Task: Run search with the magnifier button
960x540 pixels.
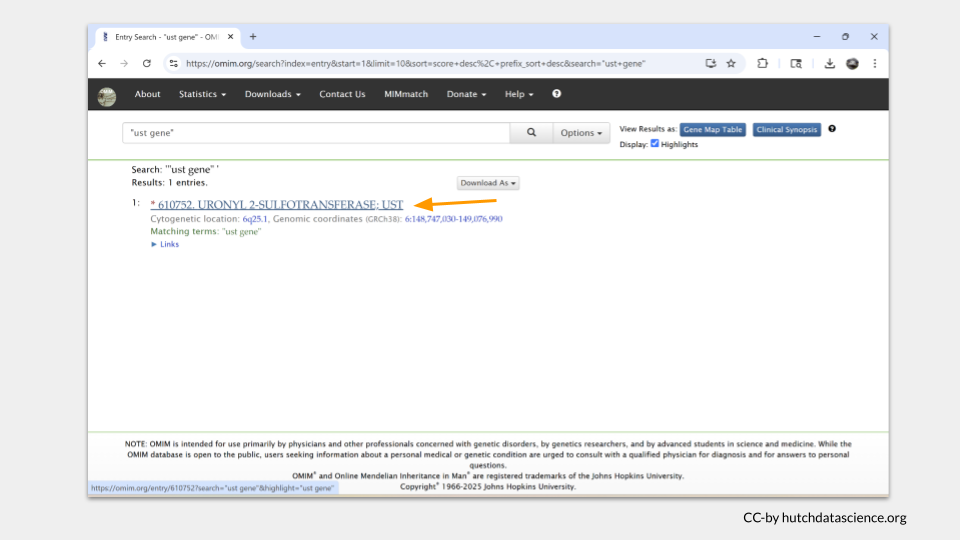Action: click(x=531, y=133)
